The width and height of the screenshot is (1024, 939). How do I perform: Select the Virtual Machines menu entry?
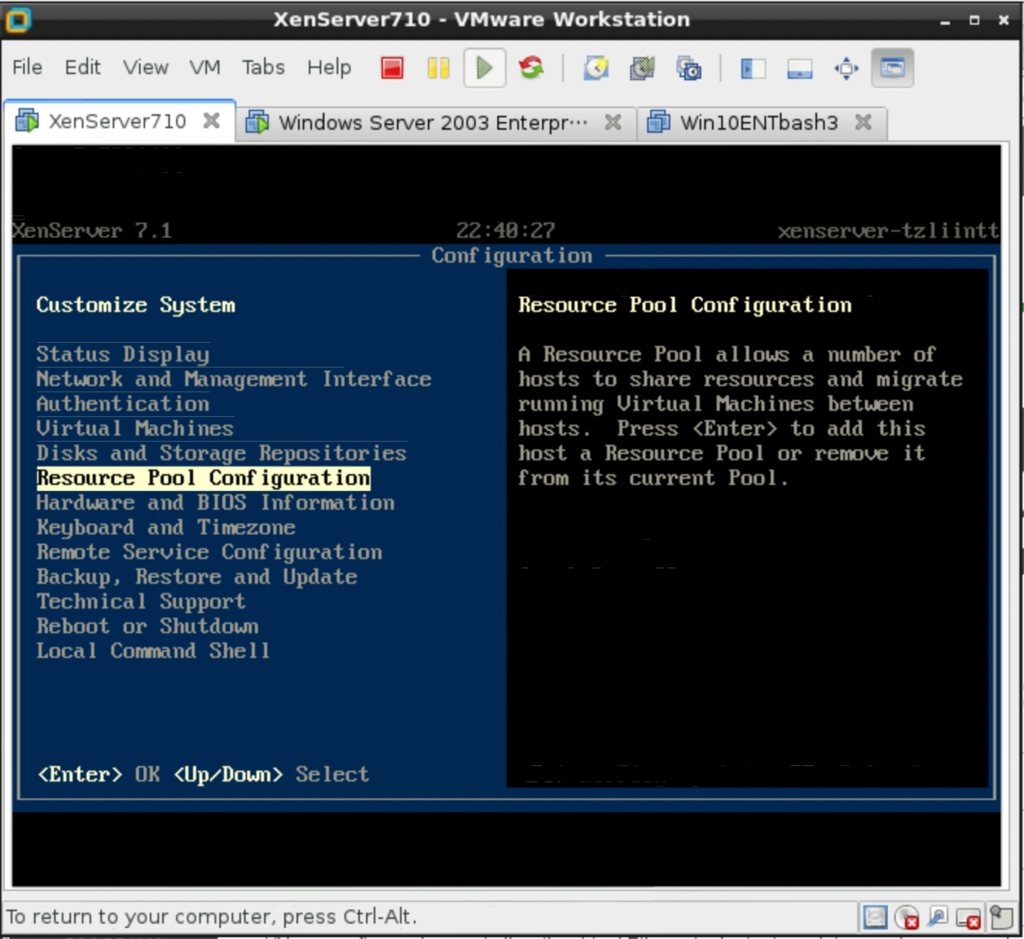pyautogui.click(x=135, y=429)
